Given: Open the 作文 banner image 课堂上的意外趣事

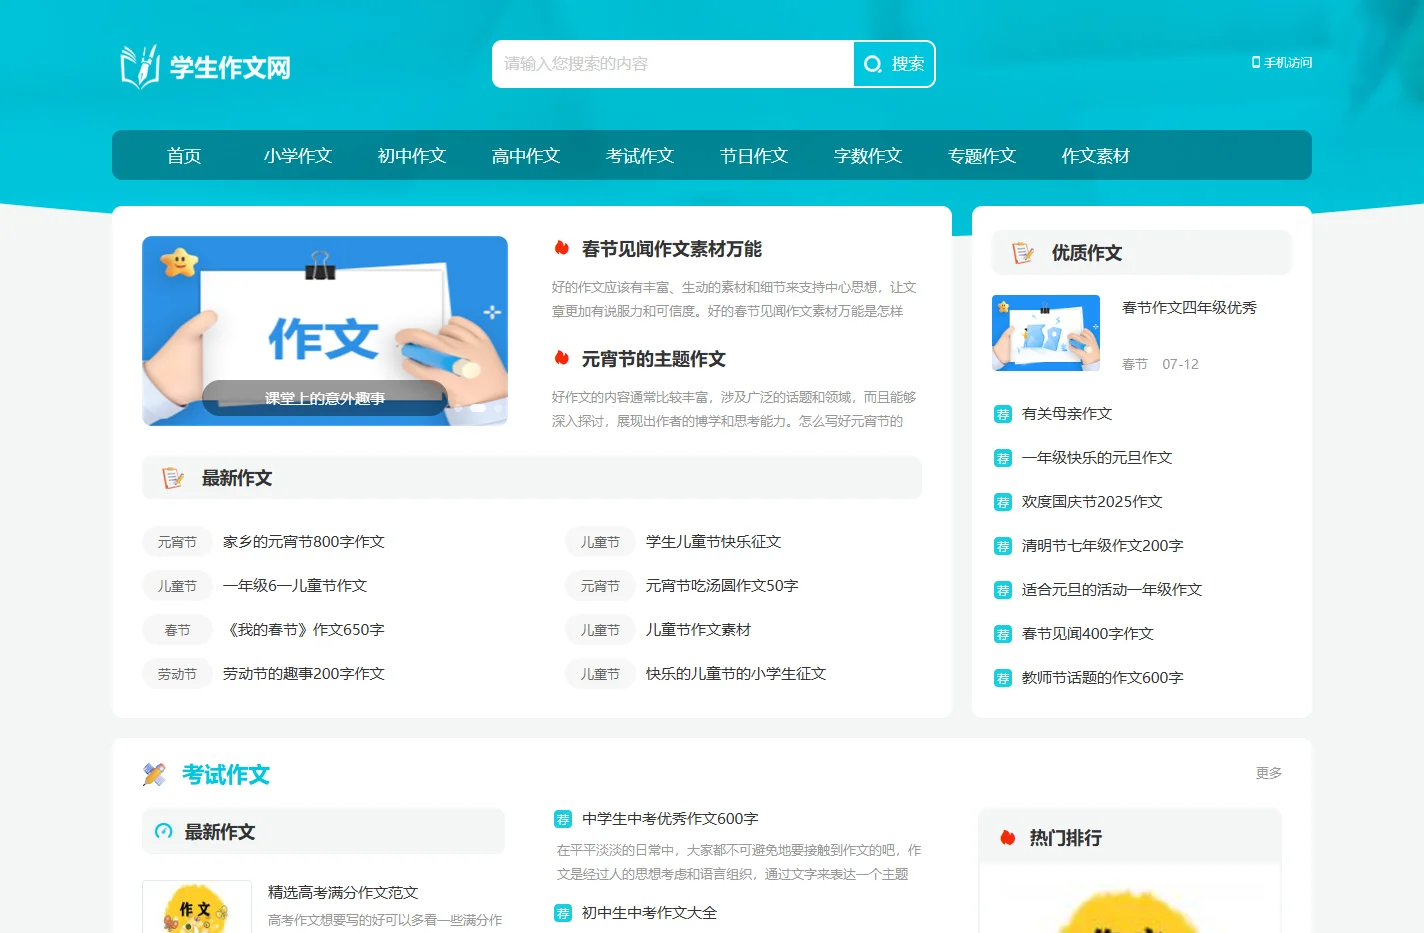Looking at the screenshot, I should [325, 331].
